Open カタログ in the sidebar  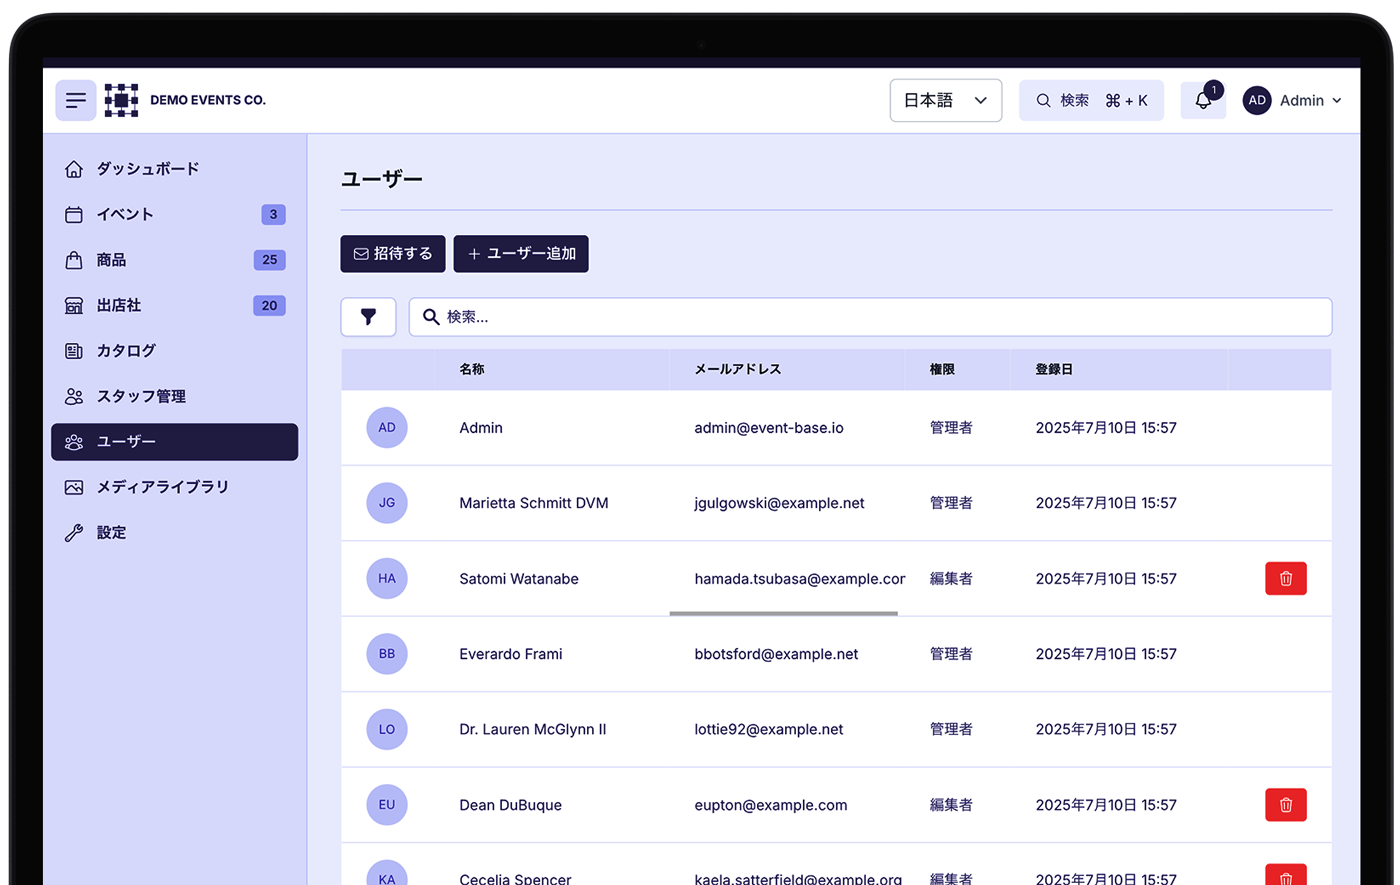175,351
